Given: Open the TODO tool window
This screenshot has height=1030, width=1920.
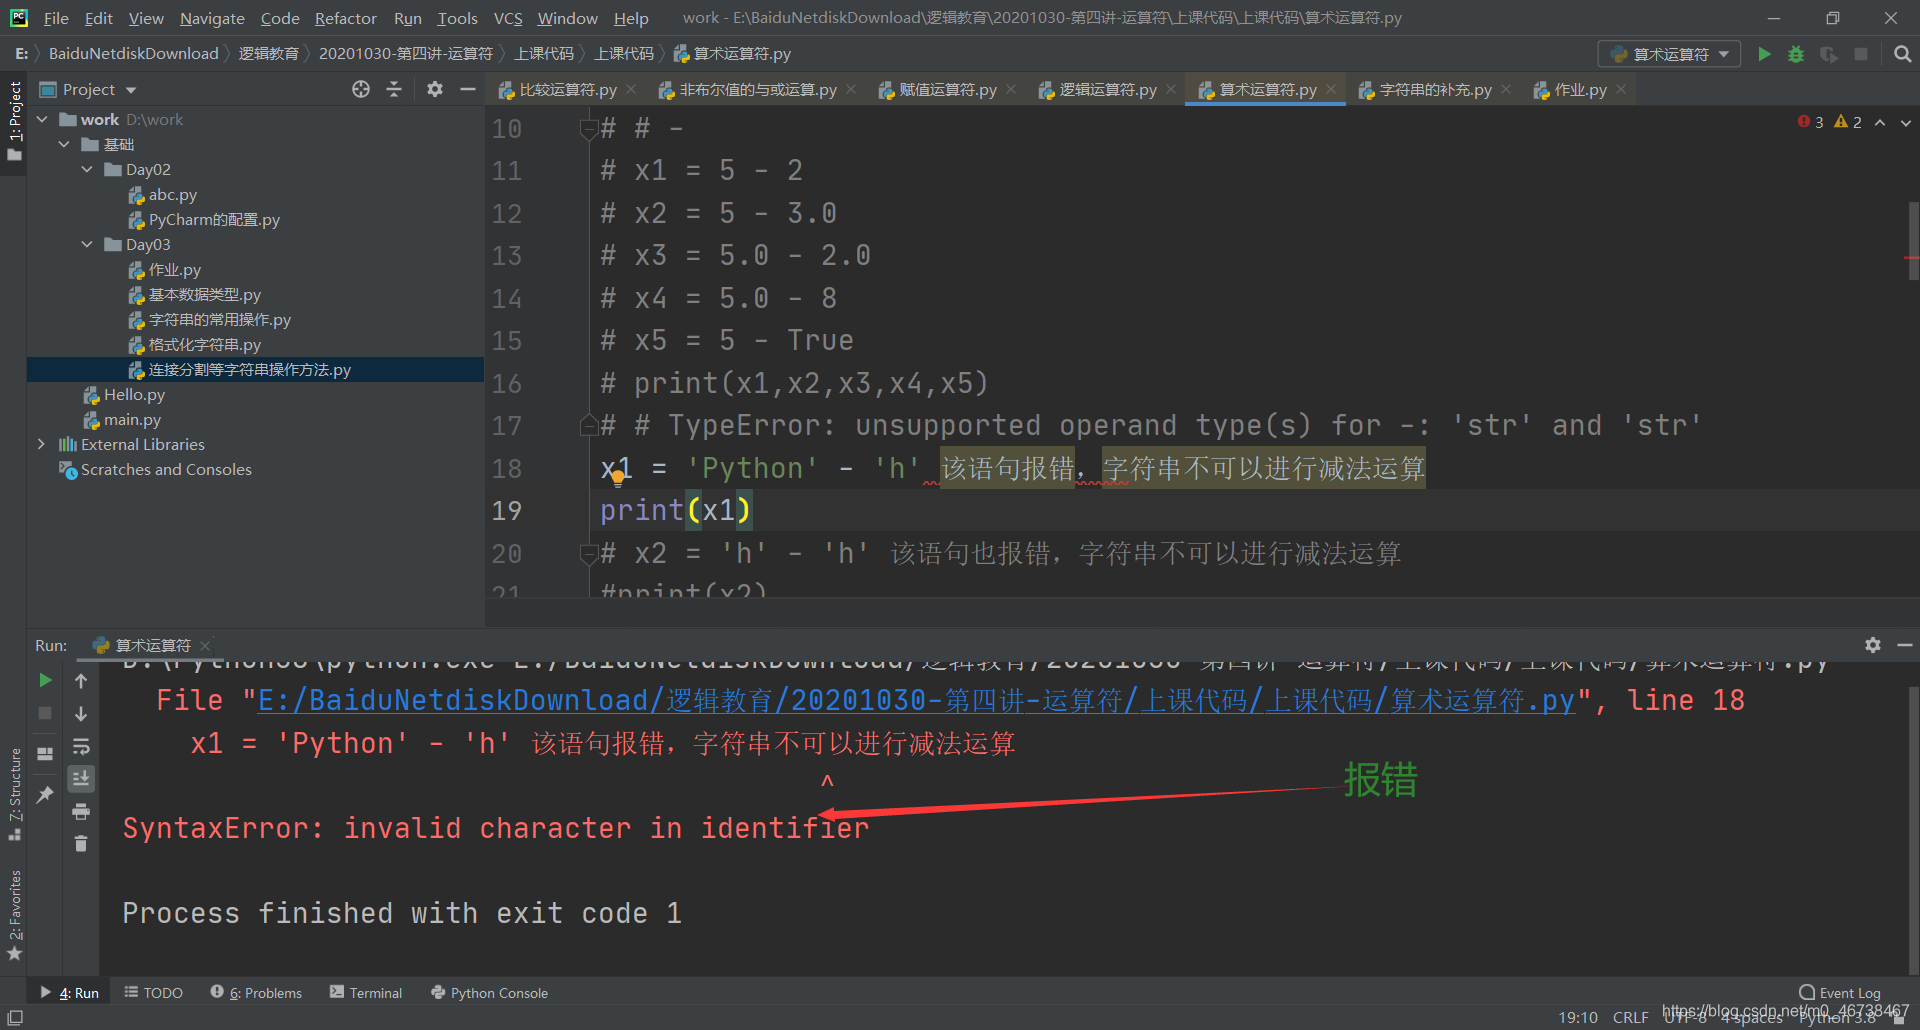Looking at the screenshot, I should coord(153,992).
